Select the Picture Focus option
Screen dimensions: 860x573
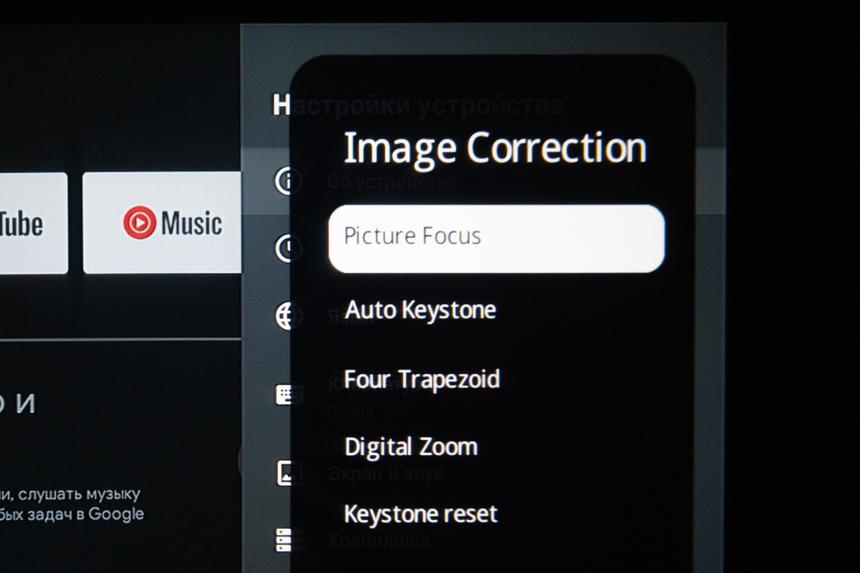pos(496,238)
